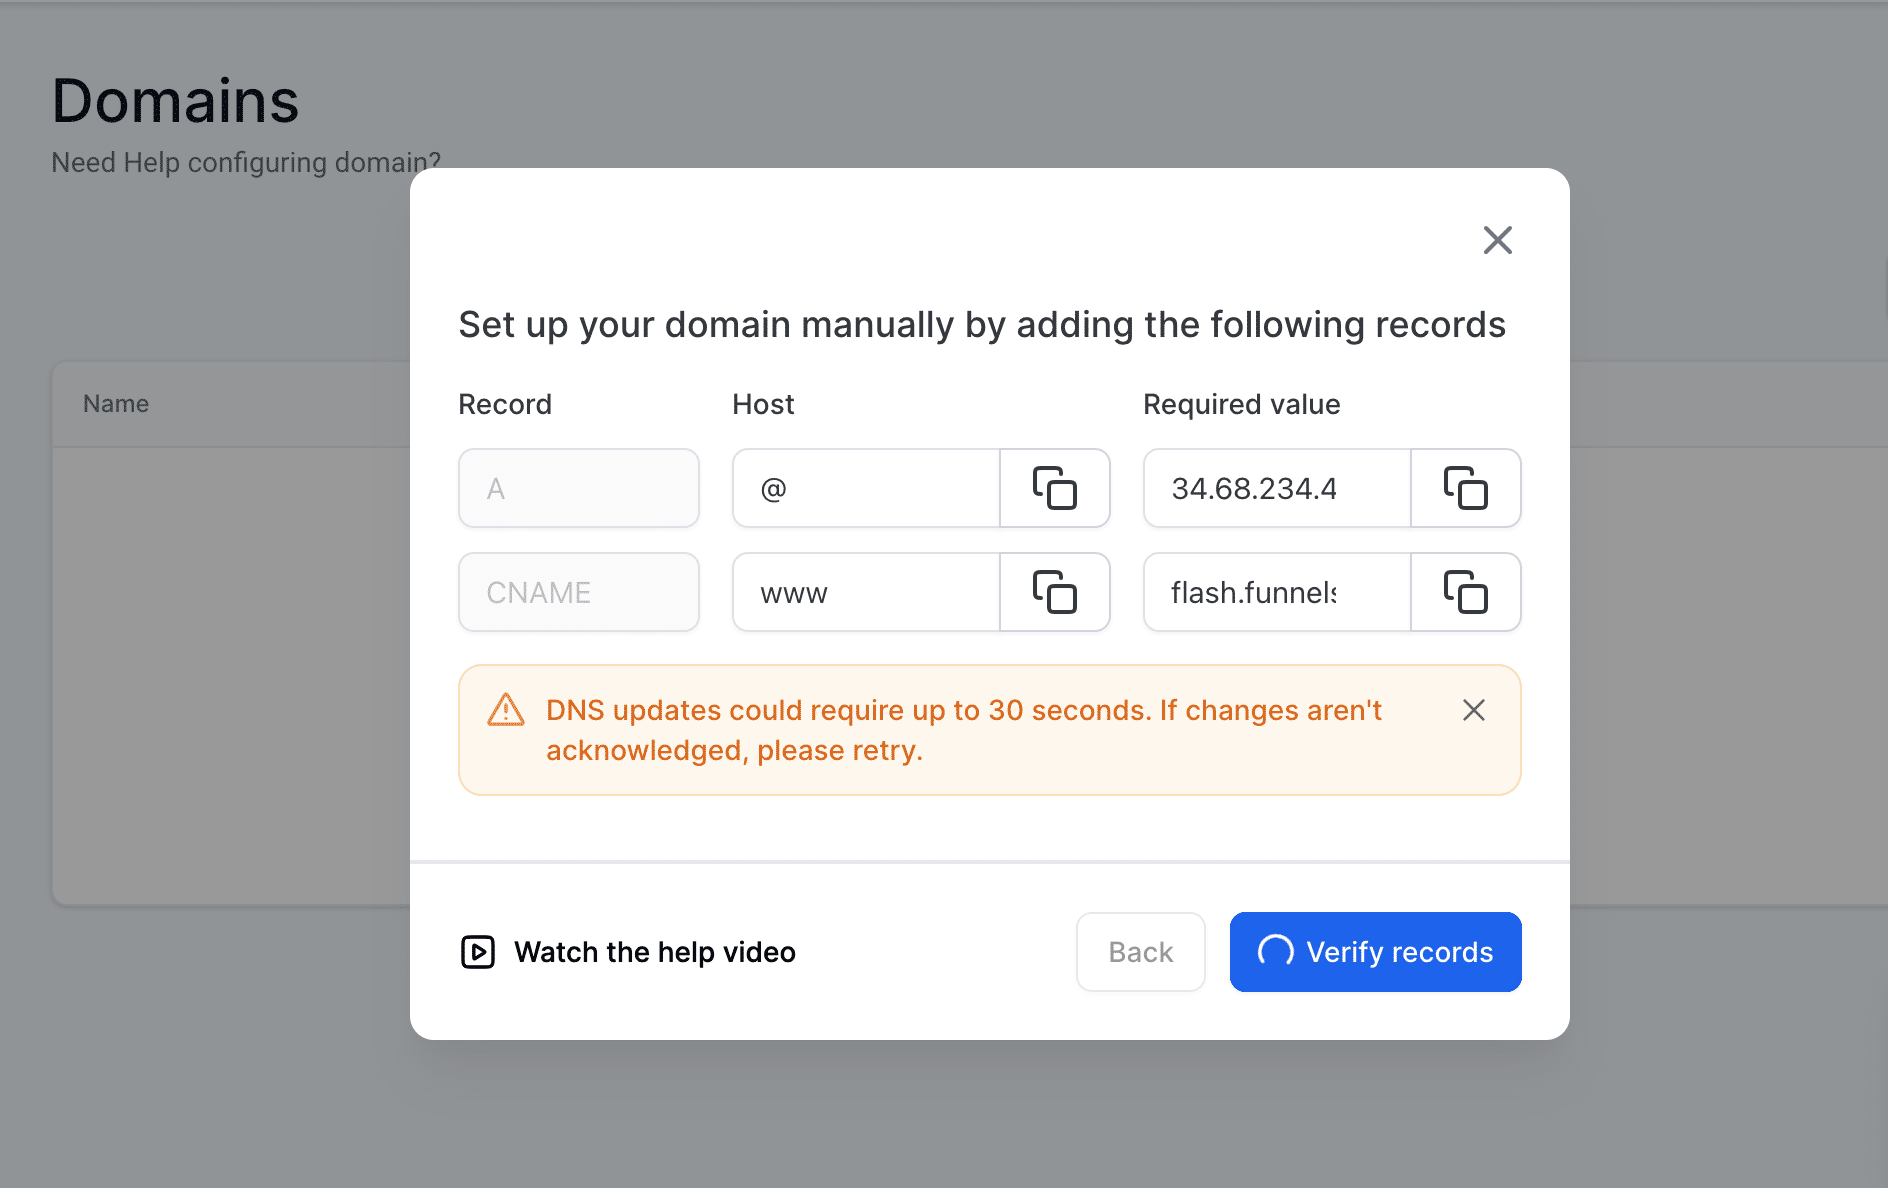
Task: Select the IP address value field
Action: (1276, 489)
